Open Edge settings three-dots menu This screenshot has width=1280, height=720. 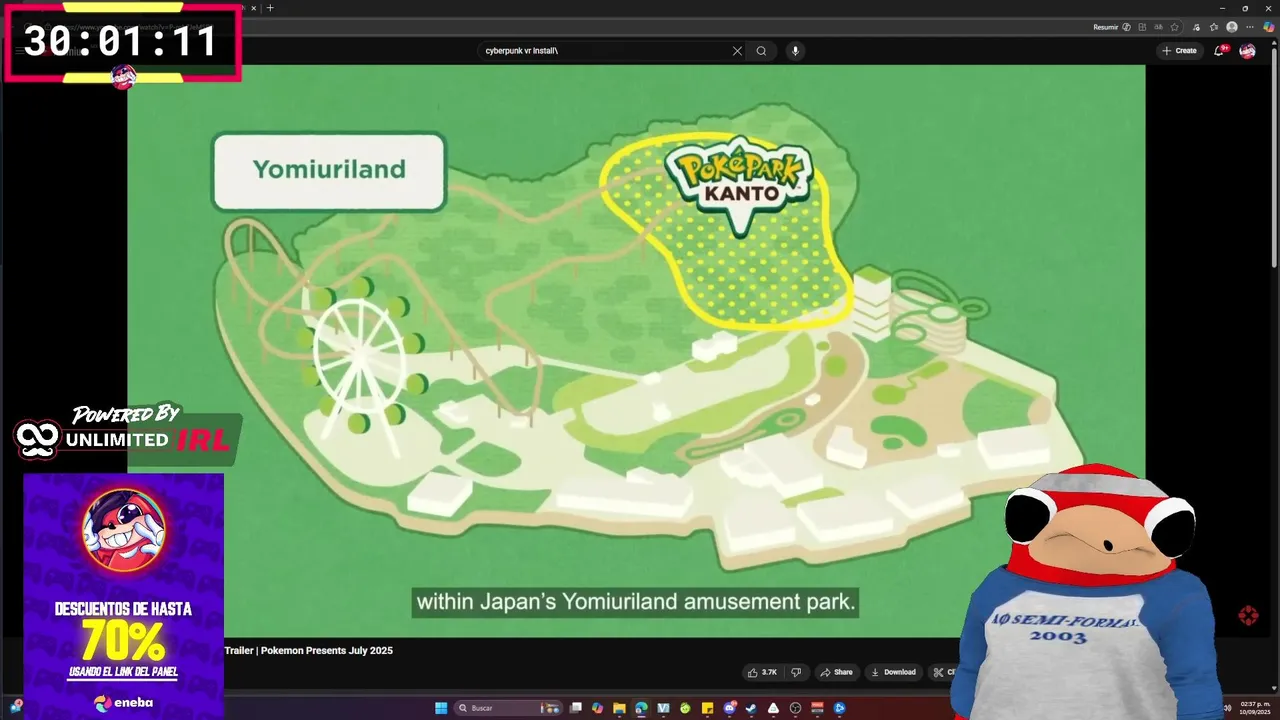[1250, 27]
